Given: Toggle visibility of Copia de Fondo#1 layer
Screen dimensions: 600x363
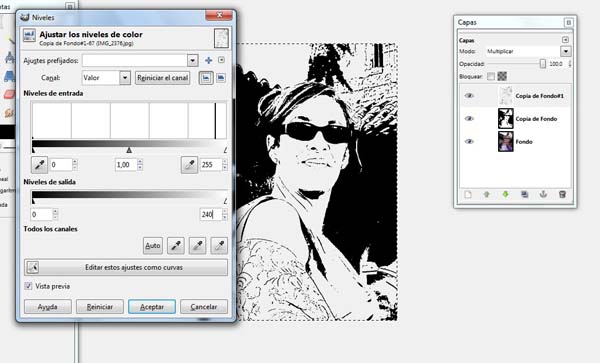Looking at the screenshot, I should coord(469,96).
